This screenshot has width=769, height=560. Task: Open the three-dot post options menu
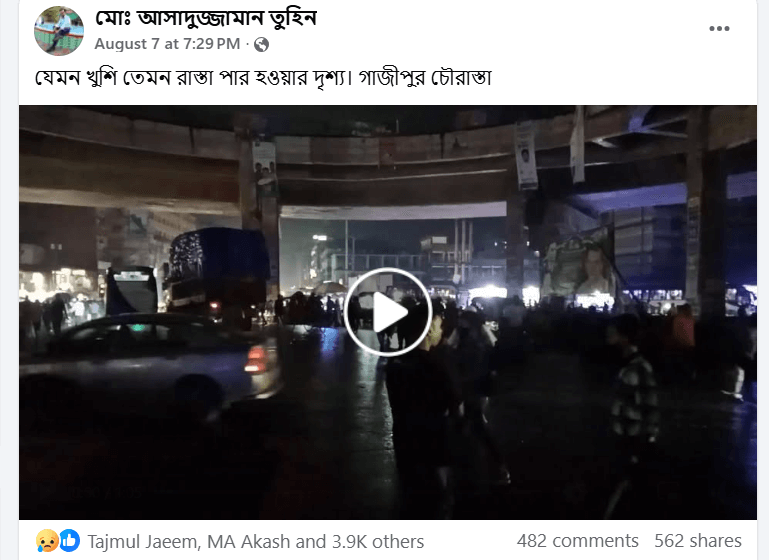tap(719, 28)
